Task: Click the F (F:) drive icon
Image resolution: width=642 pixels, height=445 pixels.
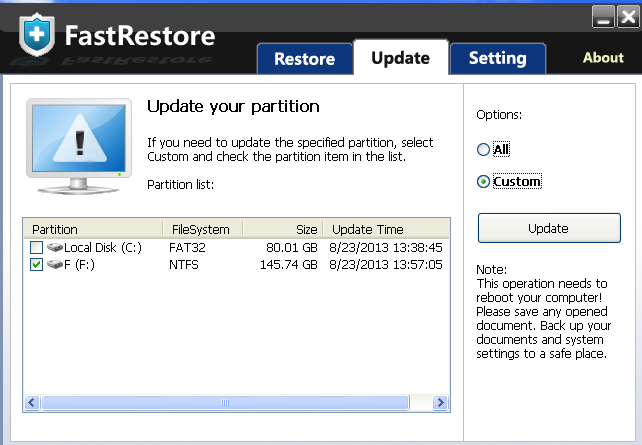Action: pyautogui.click(x=54, y=265)
